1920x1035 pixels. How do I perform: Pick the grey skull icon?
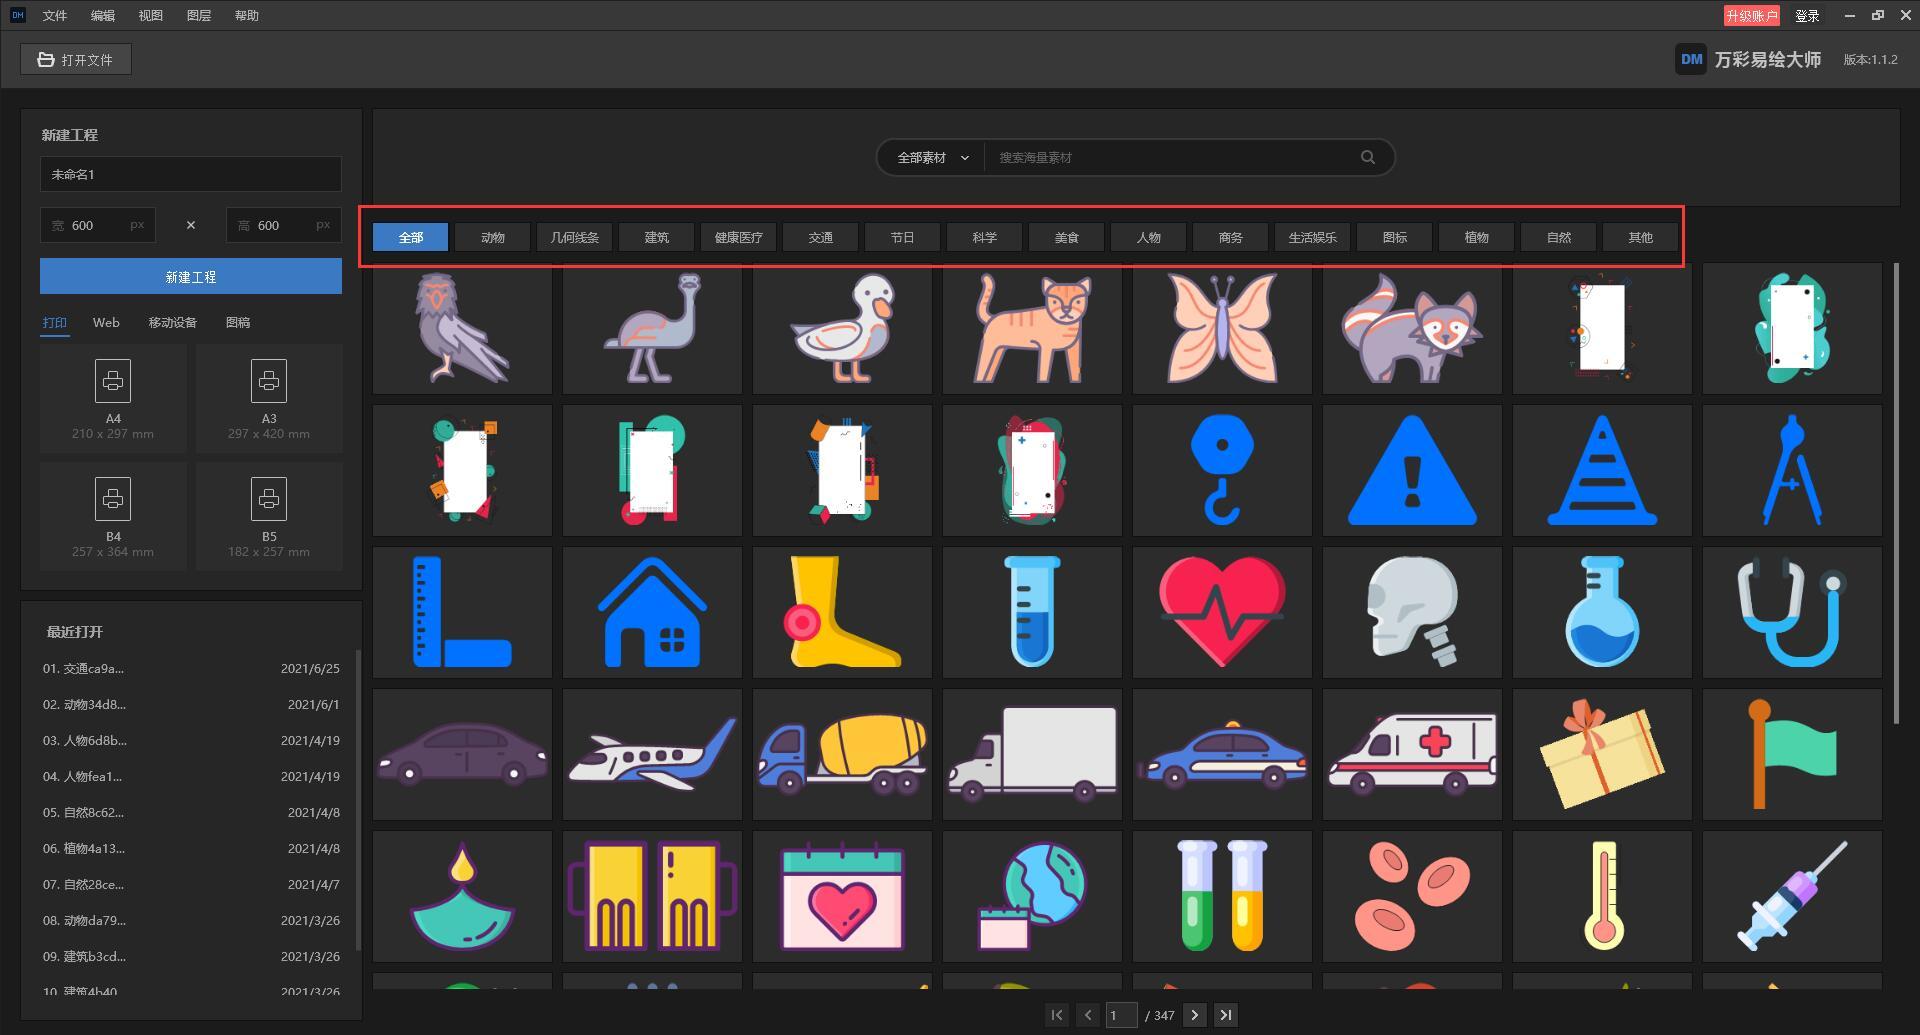coord(1412,612)
